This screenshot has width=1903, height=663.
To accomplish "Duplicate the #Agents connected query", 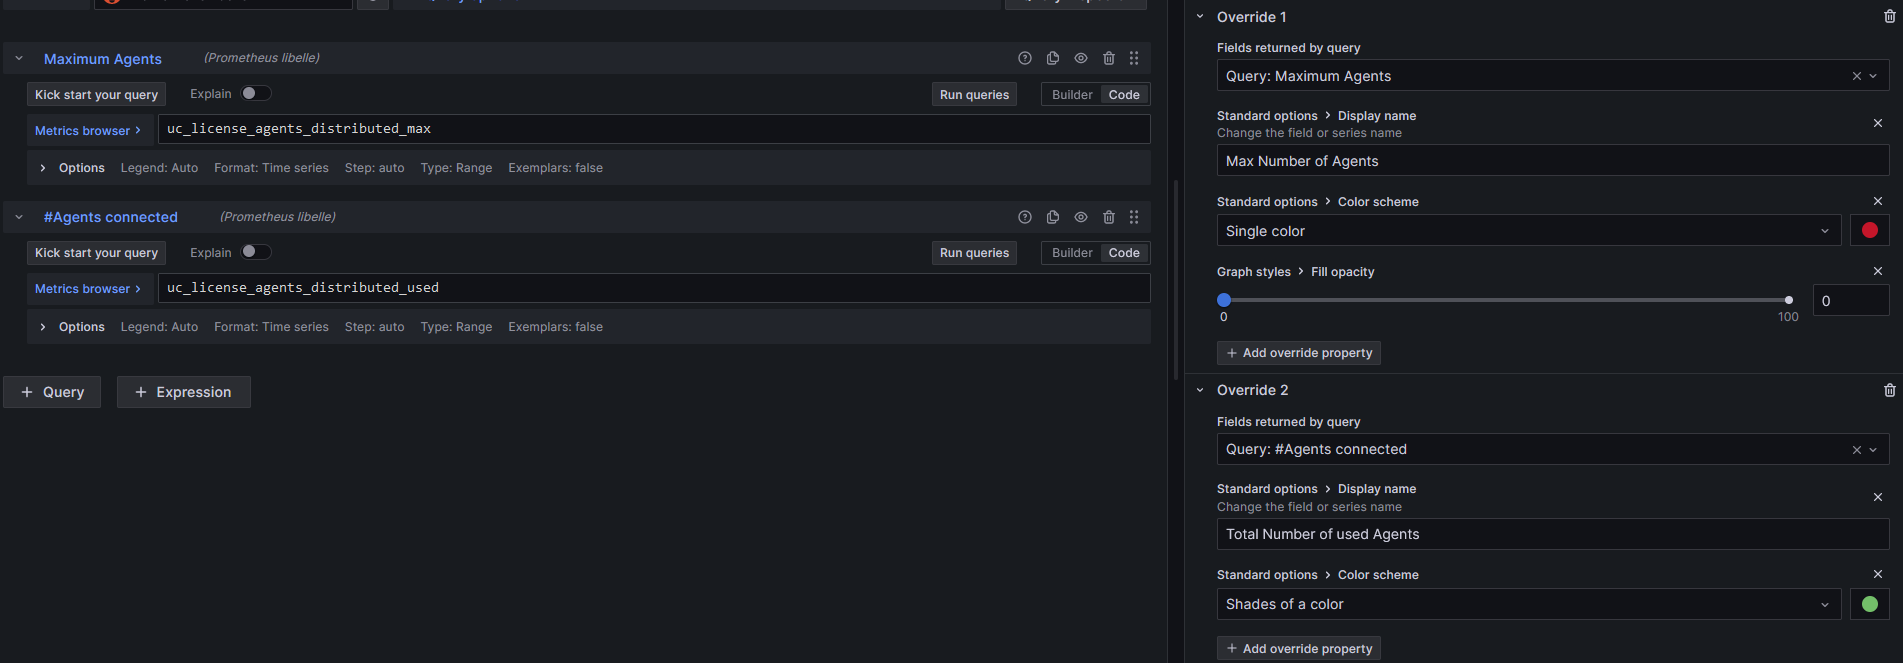I will point(1053,217).
